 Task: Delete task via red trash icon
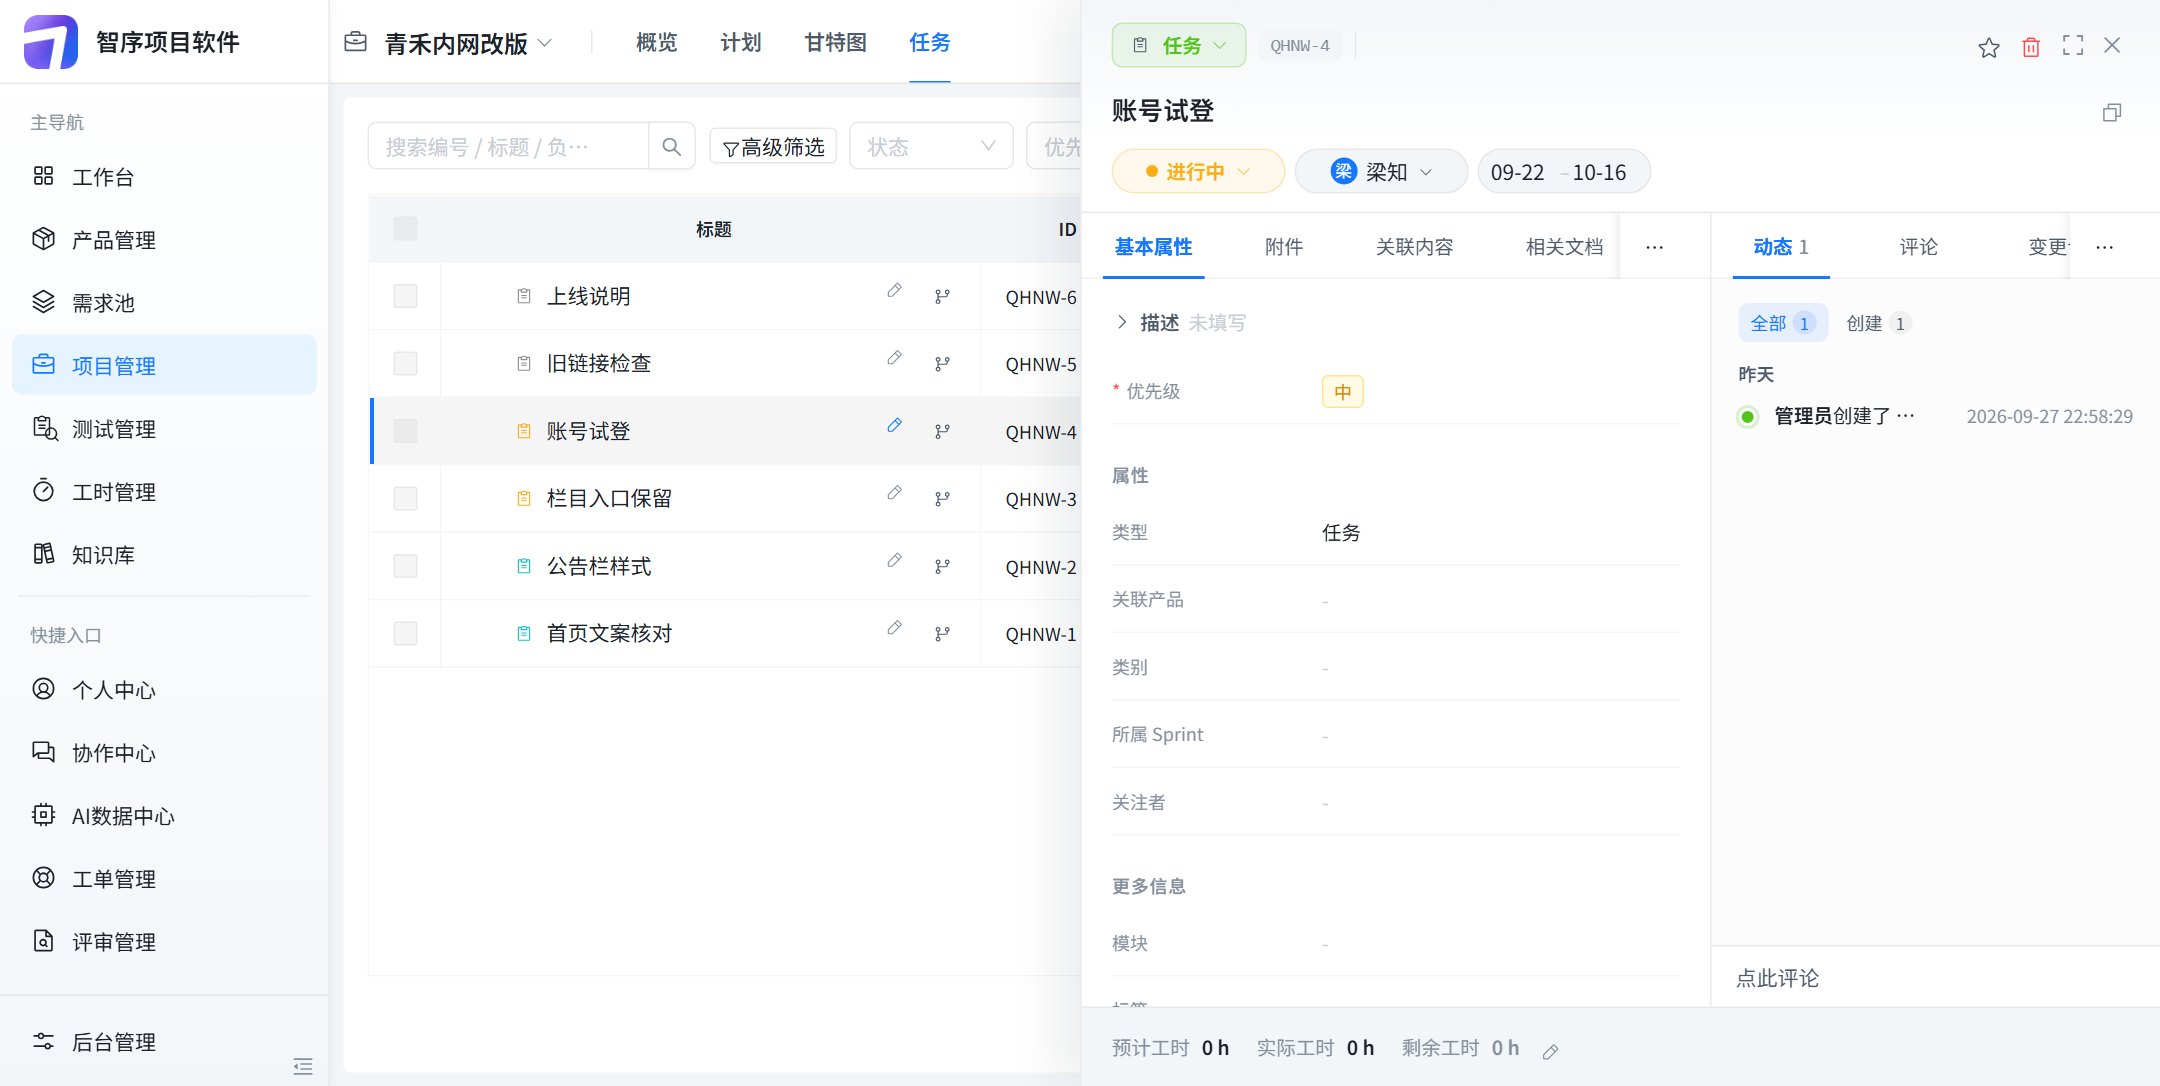click(2031, 46)
